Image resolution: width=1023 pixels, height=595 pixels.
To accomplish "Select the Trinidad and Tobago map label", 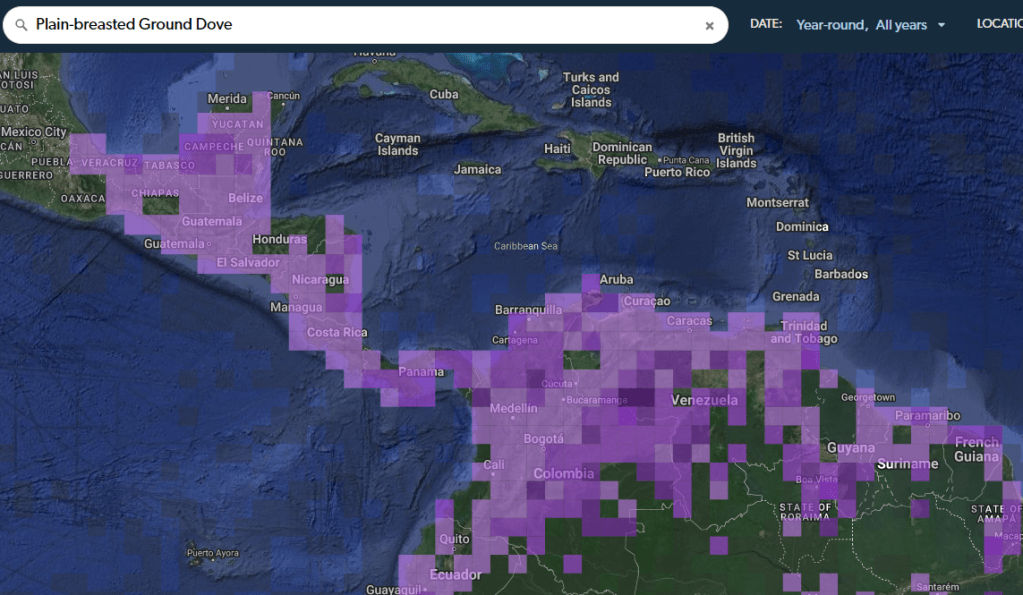I will 804,332.
